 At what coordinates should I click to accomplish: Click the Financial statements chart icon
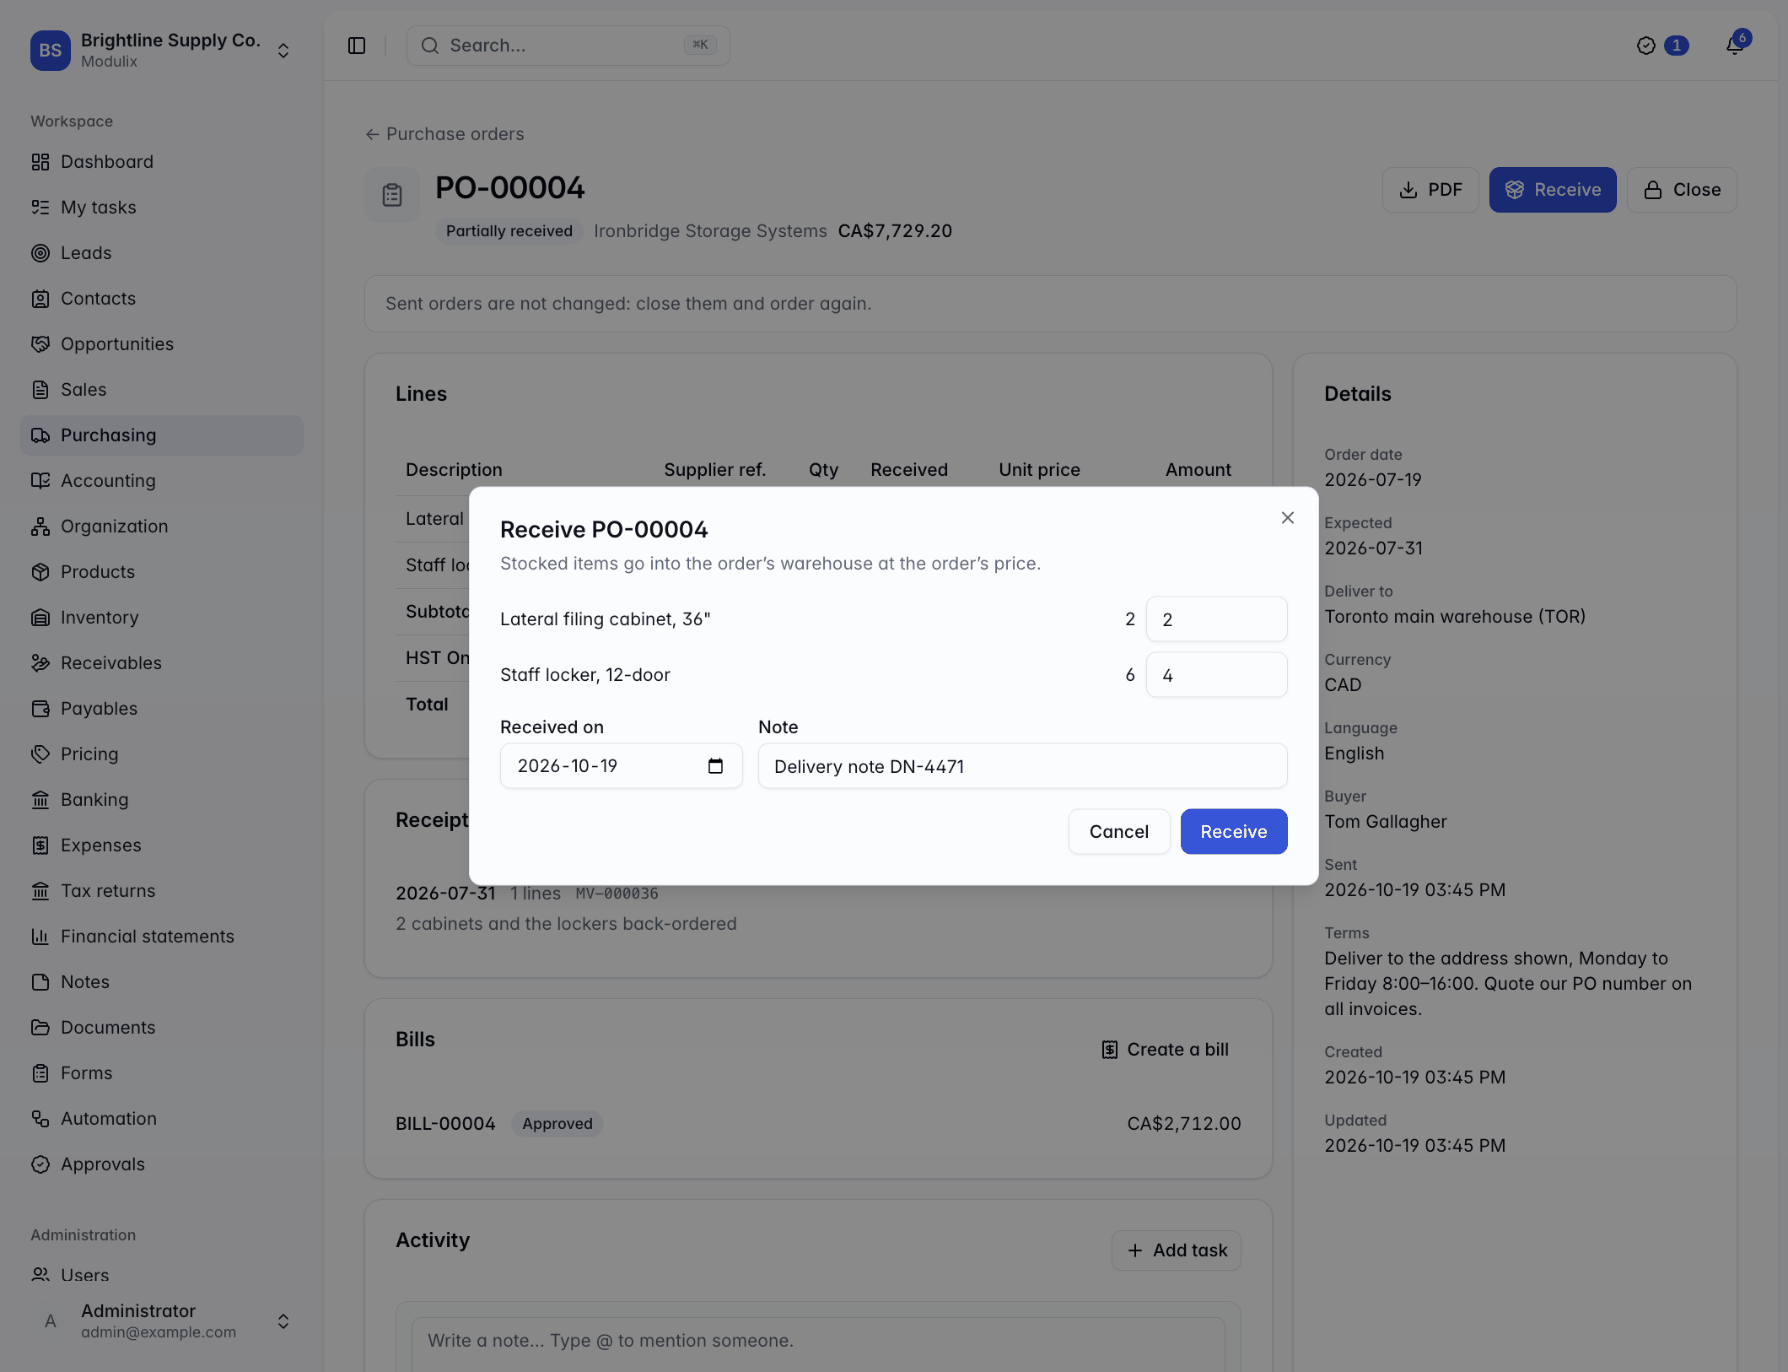click(40, 937)
